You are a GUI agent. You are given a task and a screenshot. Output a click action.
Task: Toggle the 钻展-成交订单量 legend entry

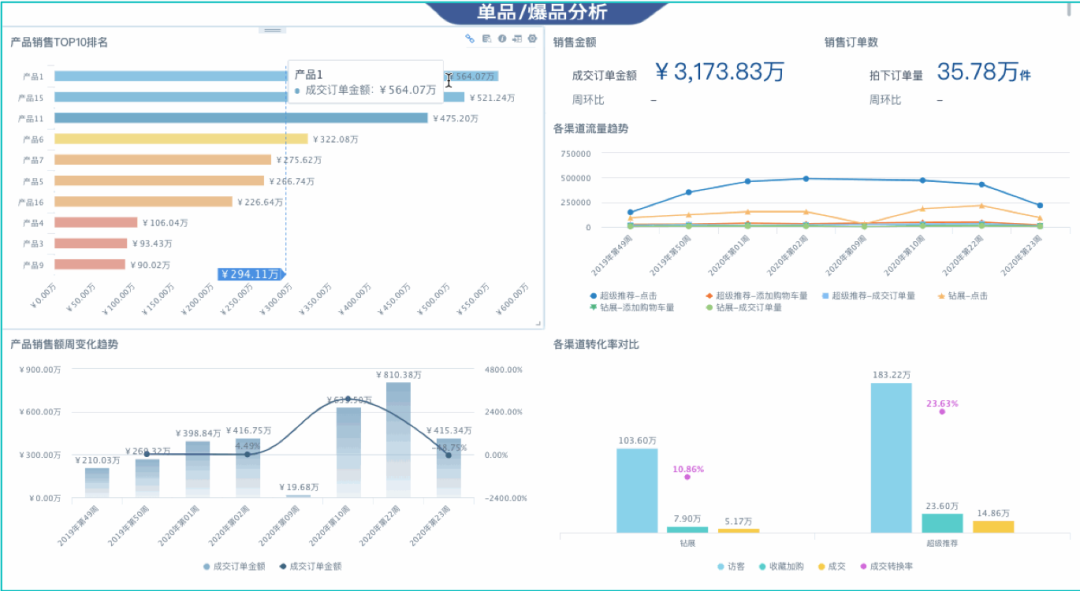point(745,308)
